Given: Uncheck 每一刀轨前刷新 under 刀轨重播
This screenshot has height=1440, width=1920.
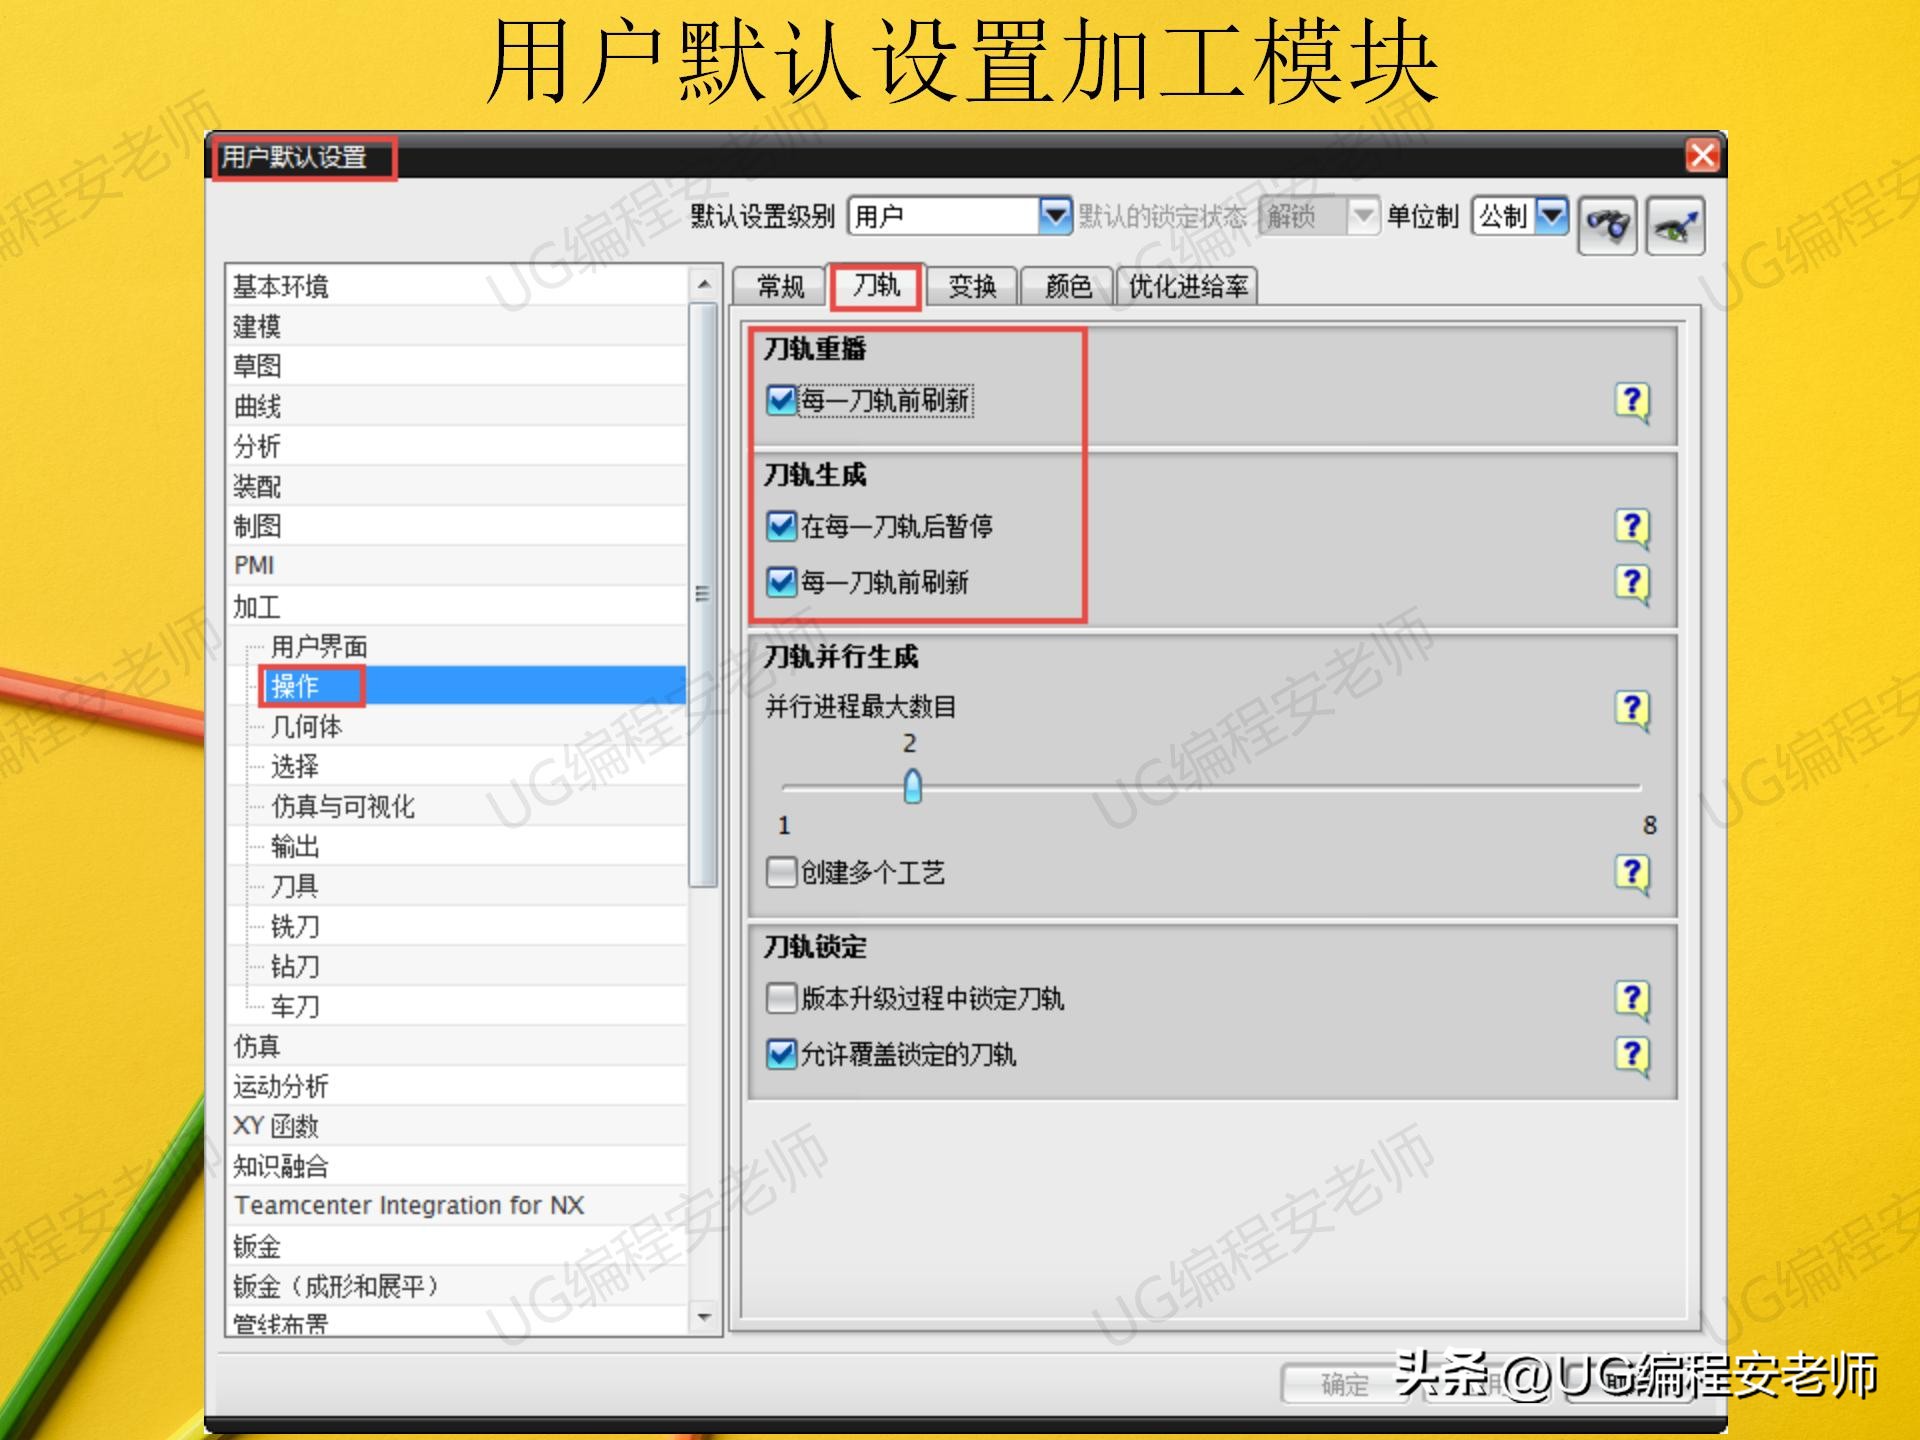Looking at the screenshot, I should tap(781, 401).
